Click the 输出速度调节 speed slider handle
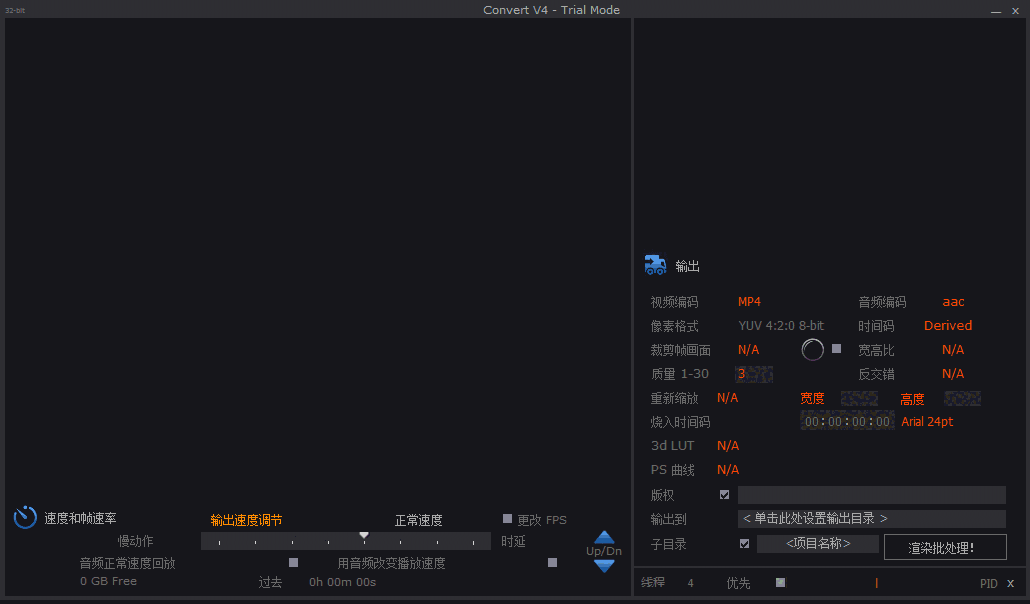Screen dimensions: 1030x604 coord(364,539)
